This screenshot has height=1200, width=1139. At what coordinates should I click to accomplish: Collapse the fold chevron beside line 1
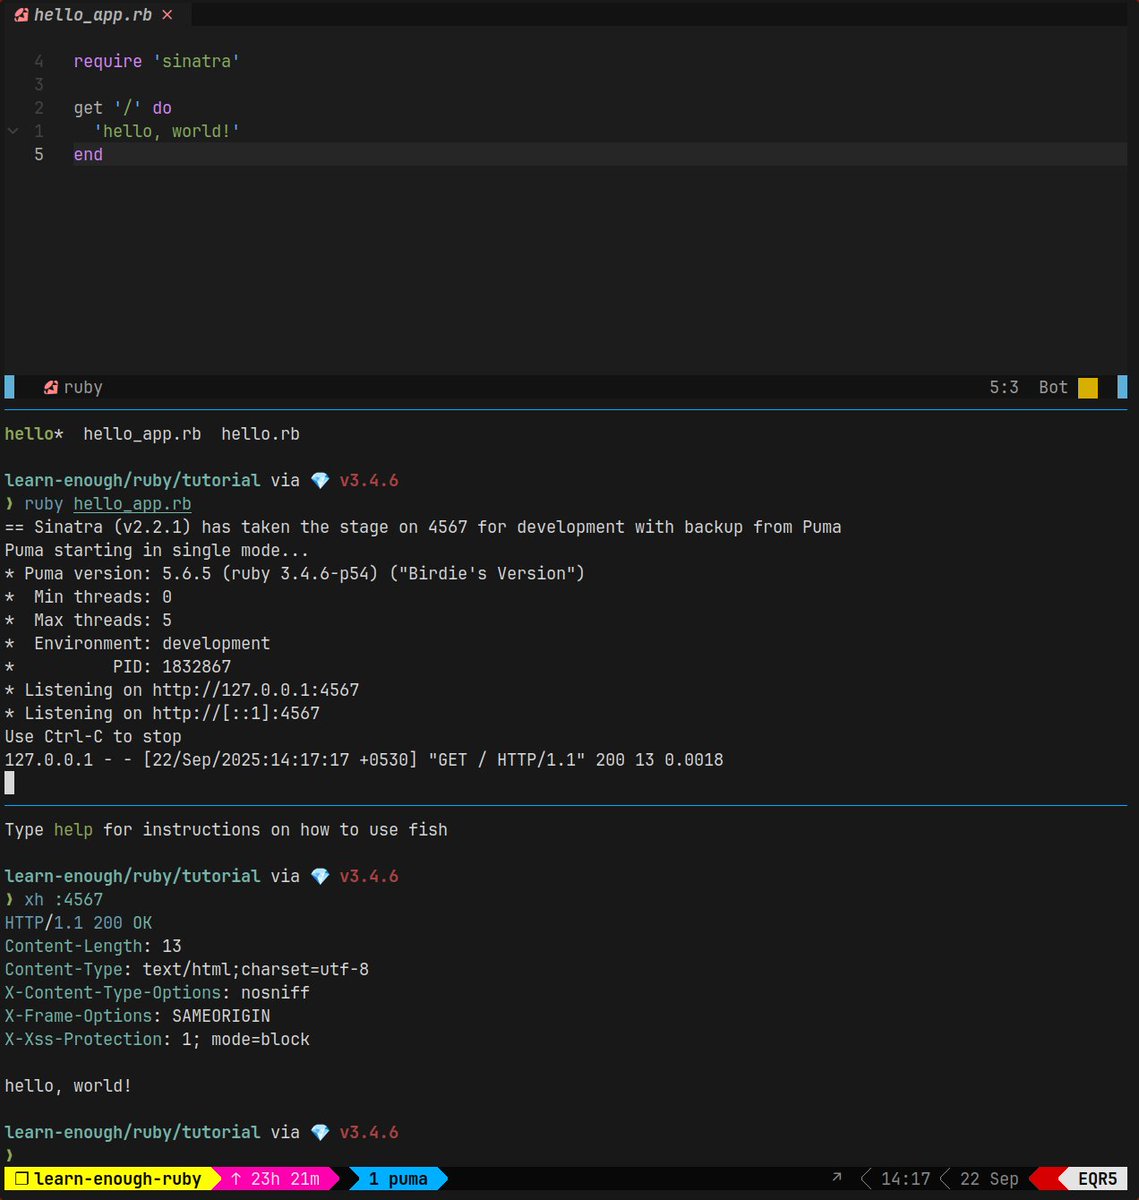13,131
